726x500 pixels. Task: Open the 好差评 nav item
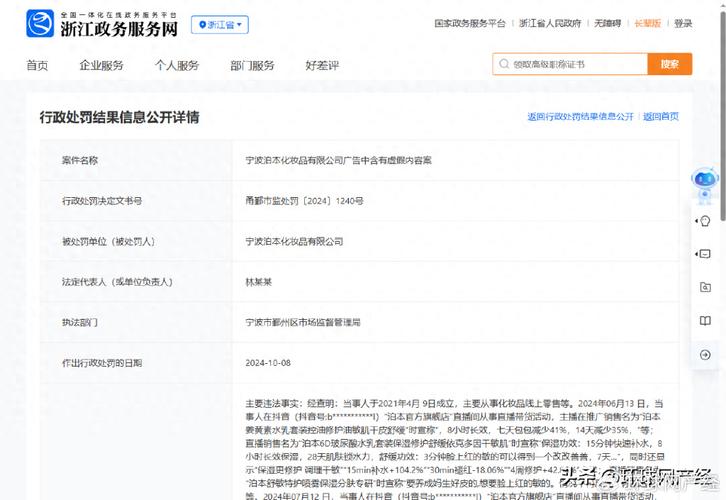[322, 65]
